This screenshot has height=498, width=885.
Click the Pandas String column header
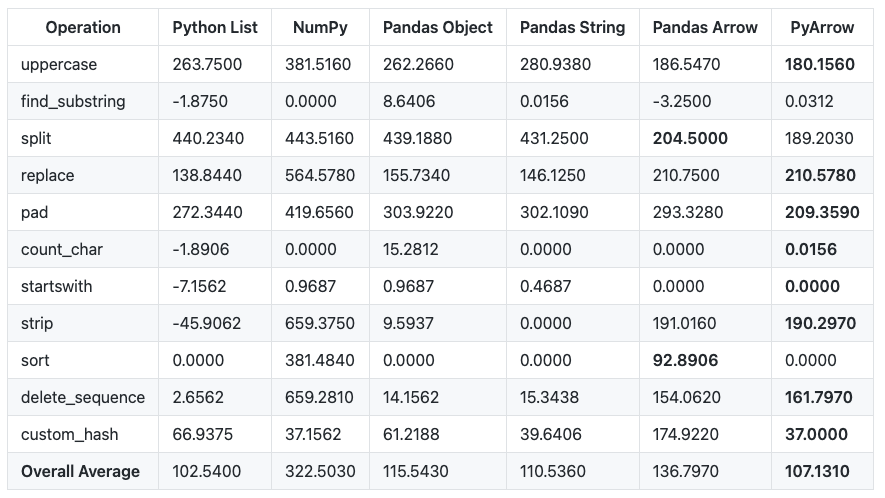click(x=572, y=27)
